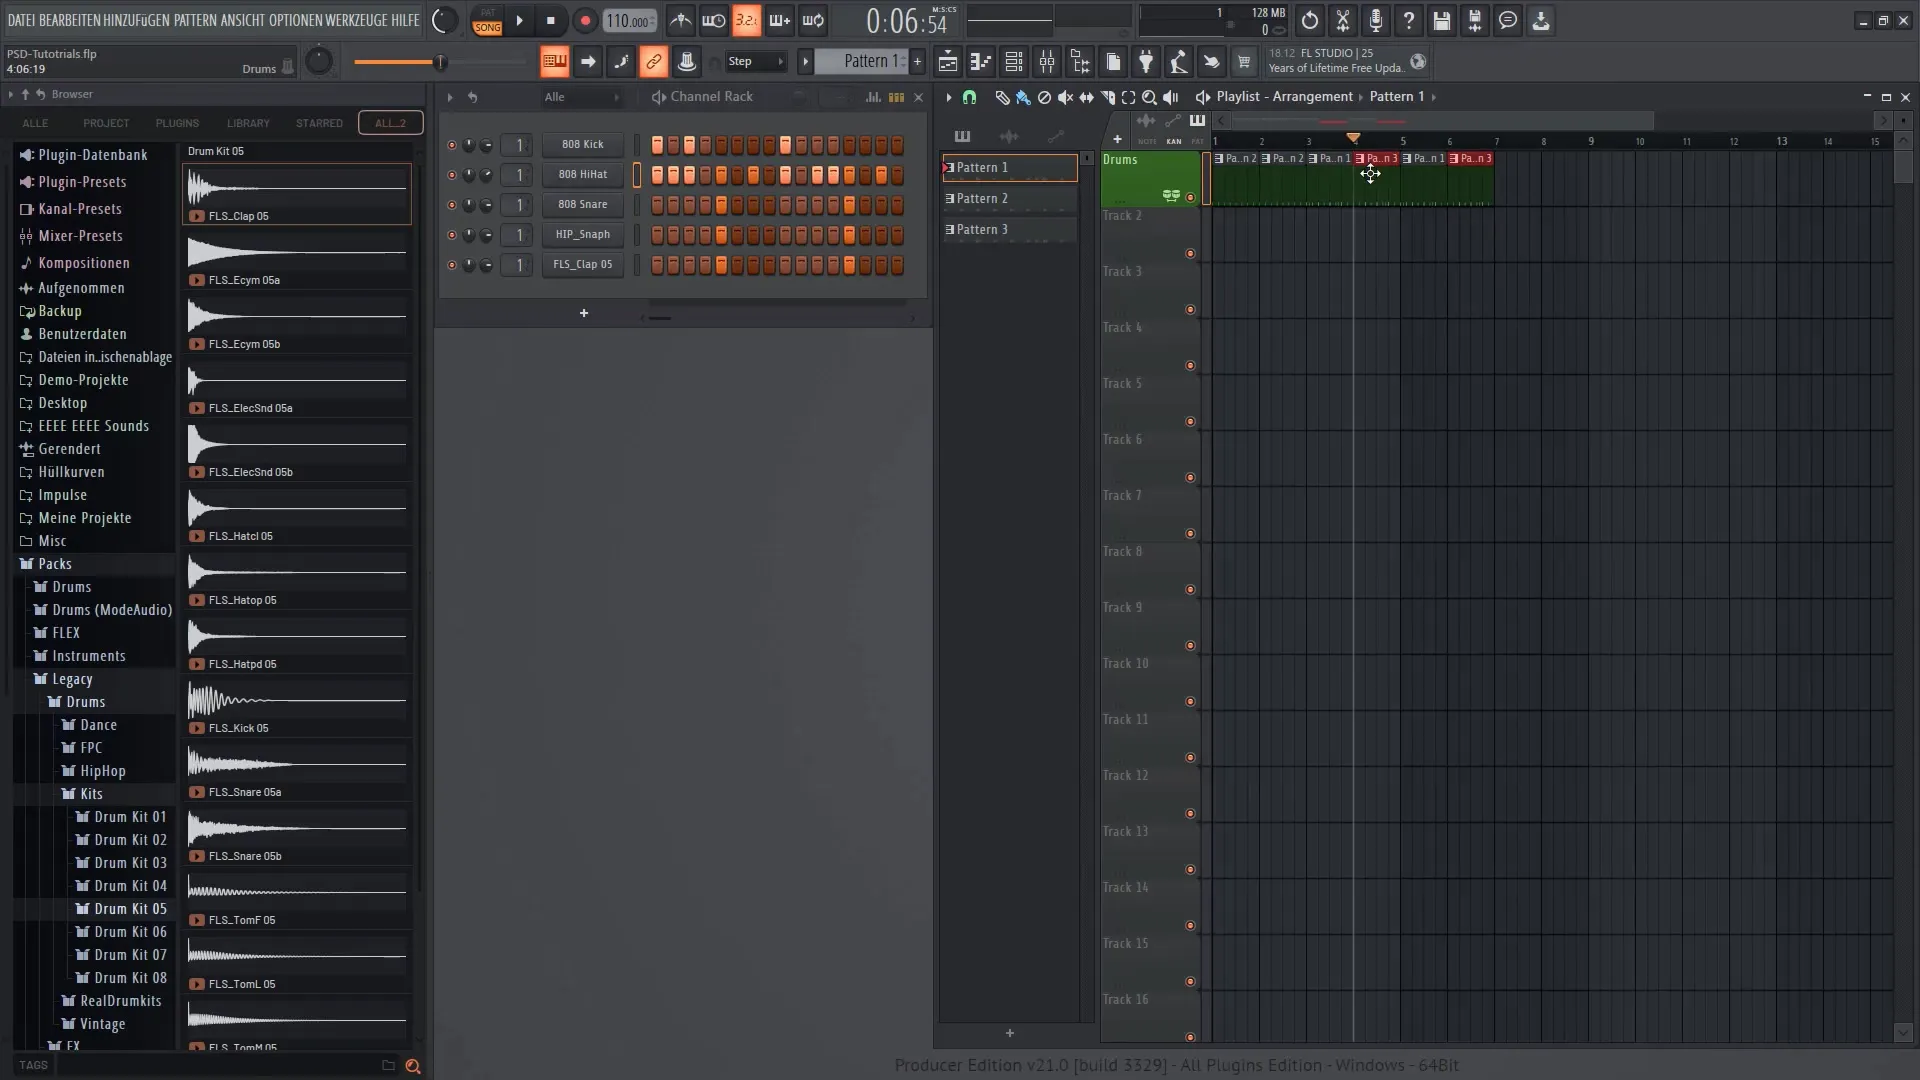Open the recording microphone icon
The width and height of the screenshot is (1920, 1080).
1376,20
